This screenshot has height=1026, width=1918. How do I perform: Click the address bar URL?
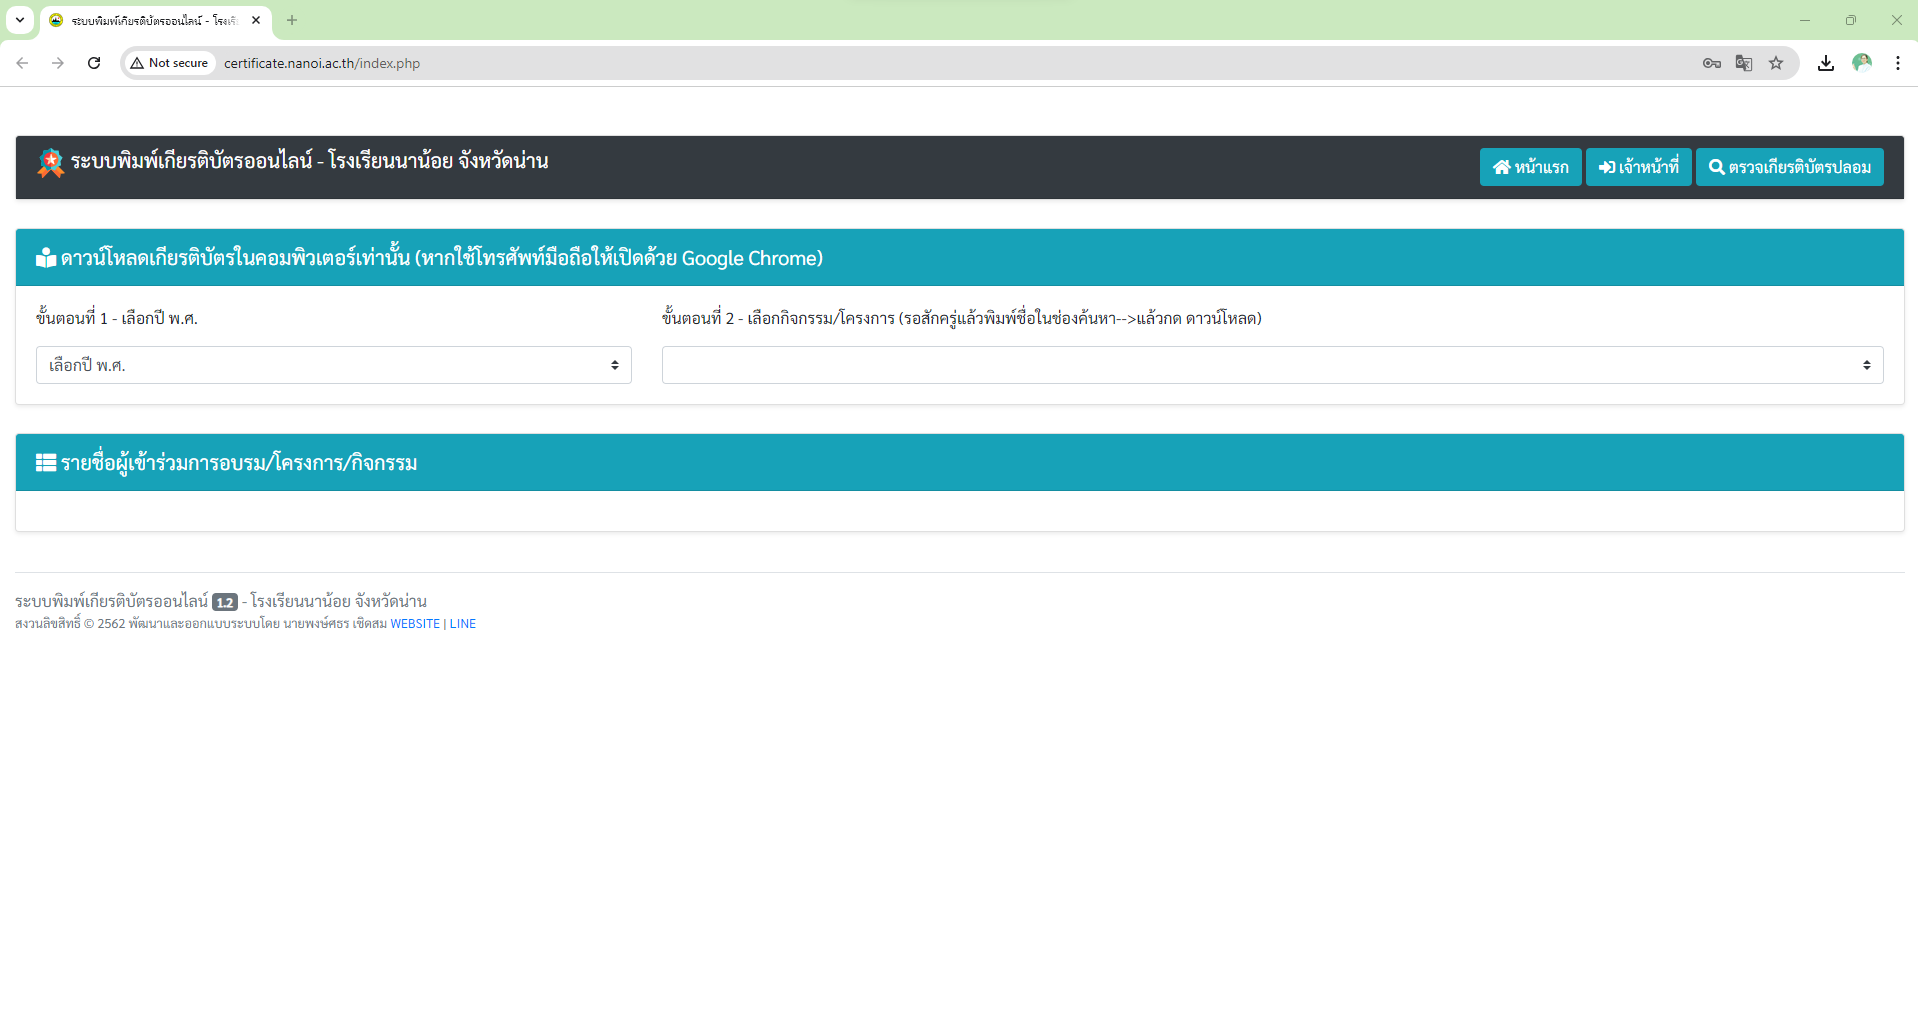click(322, 63)
